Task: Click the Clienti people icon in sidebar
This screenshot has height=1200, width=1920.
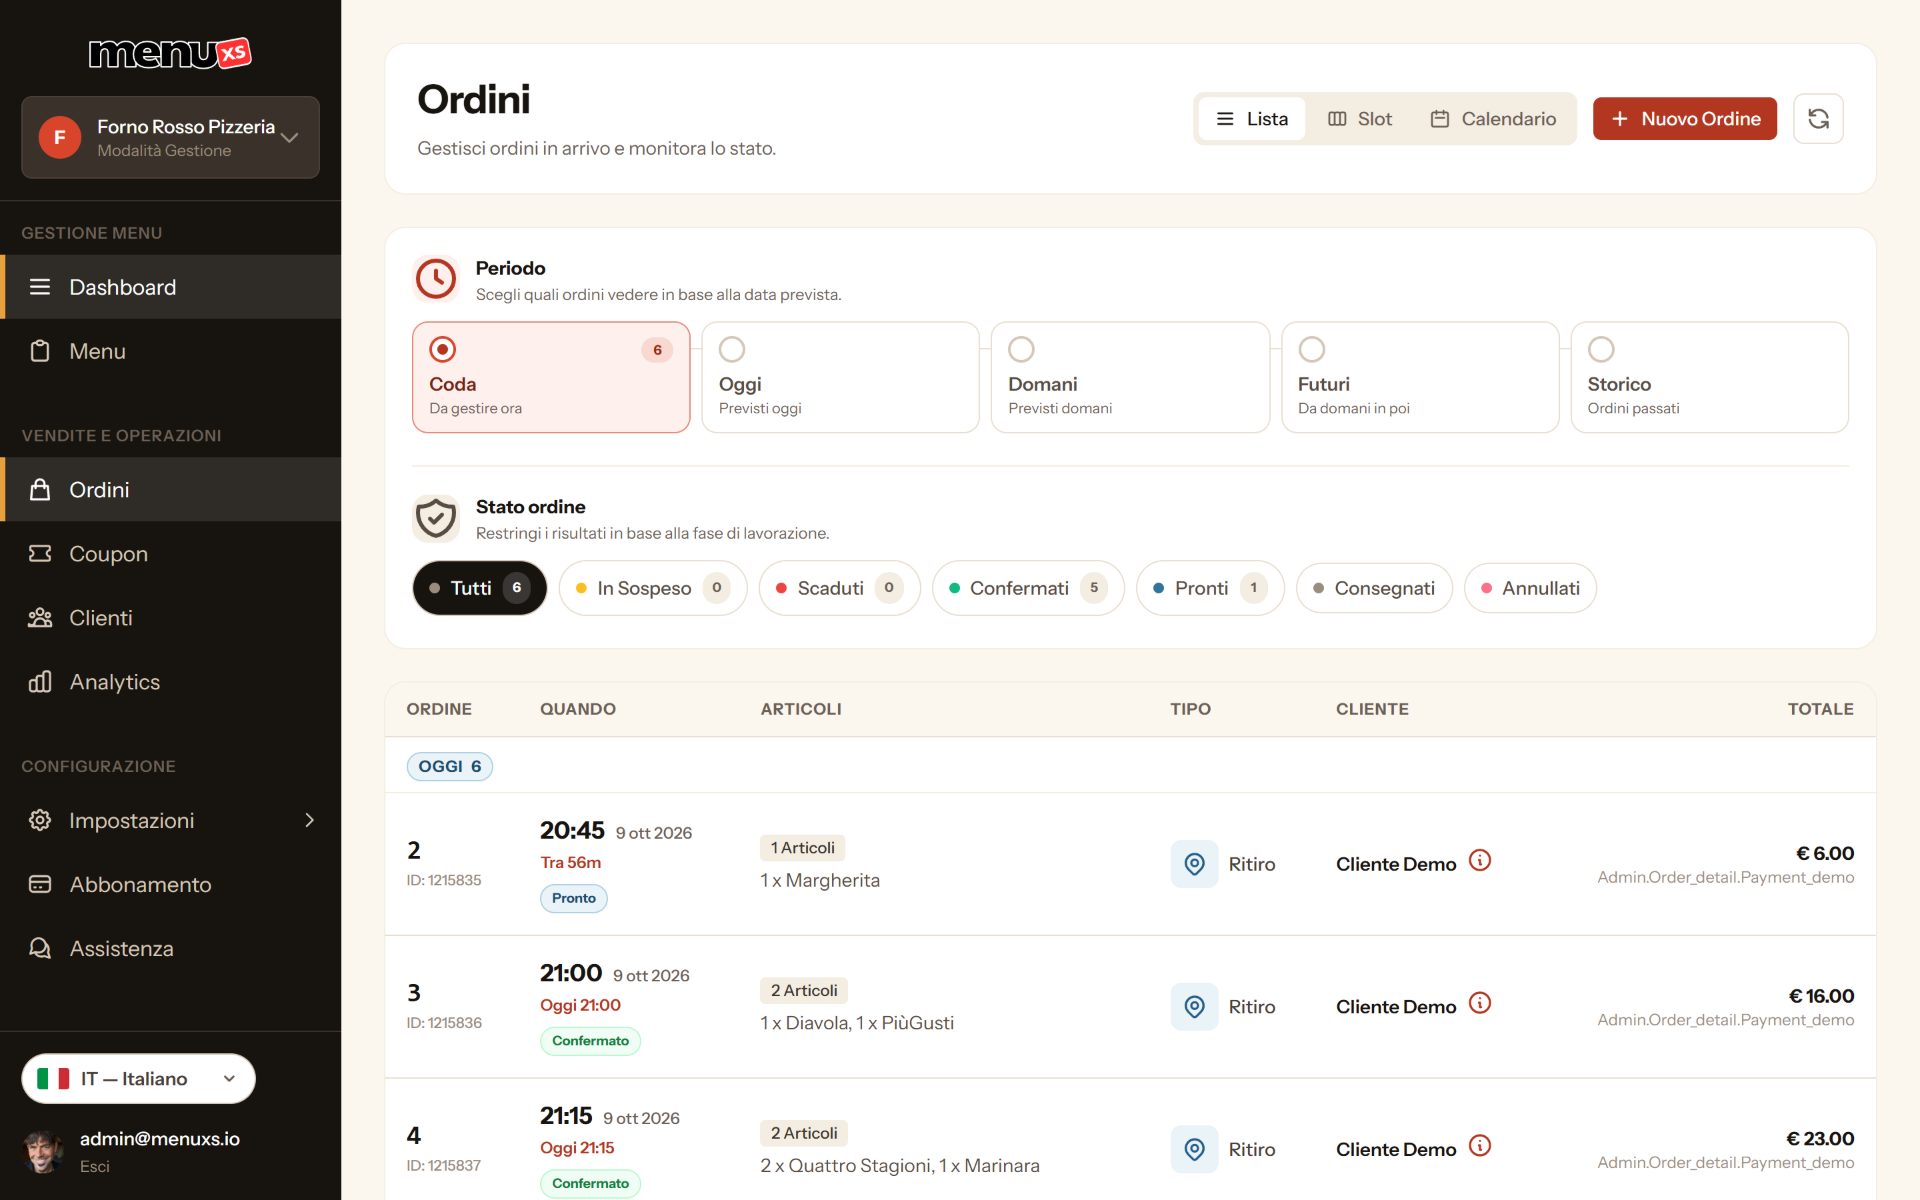Action: tap(40, 617)
